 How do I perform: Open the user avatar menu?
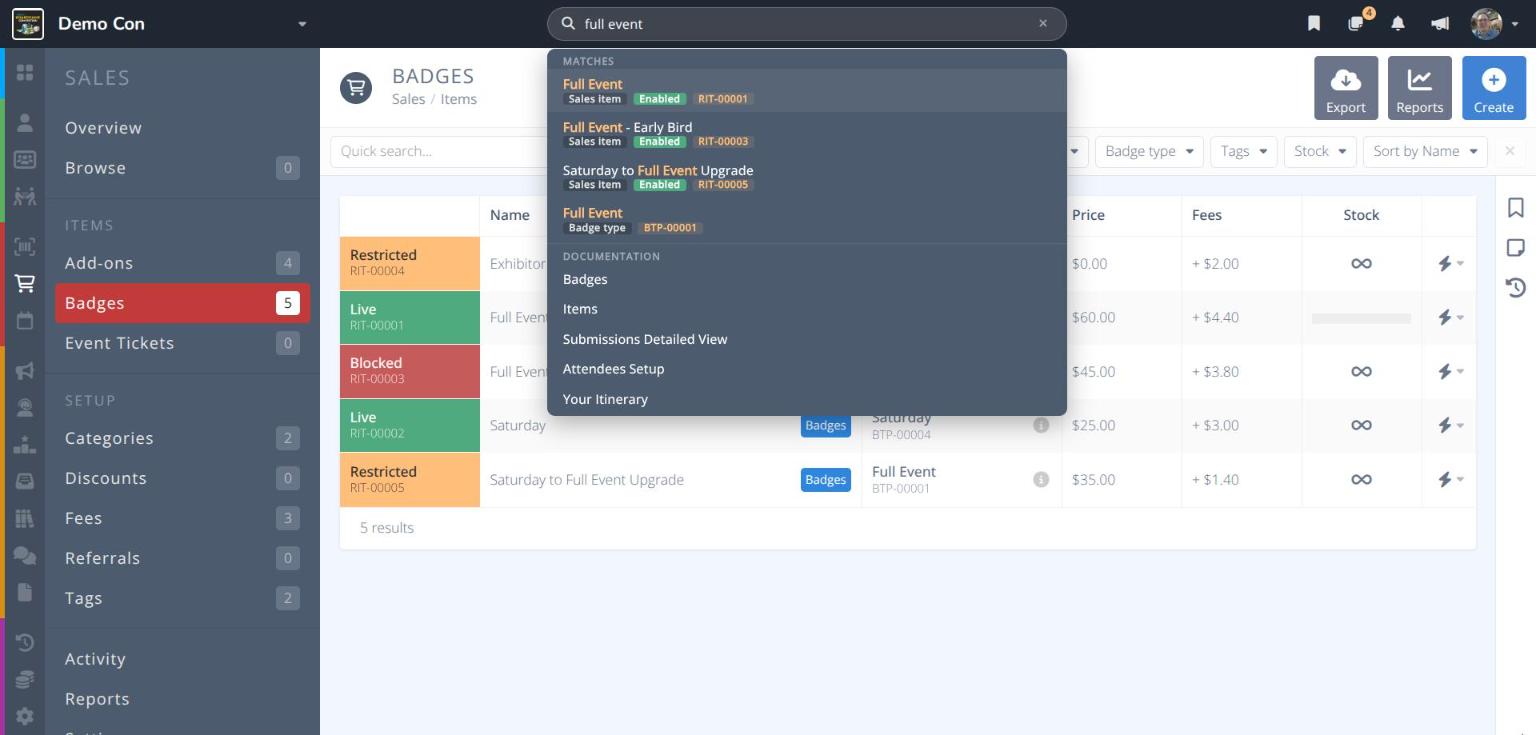1496,23
